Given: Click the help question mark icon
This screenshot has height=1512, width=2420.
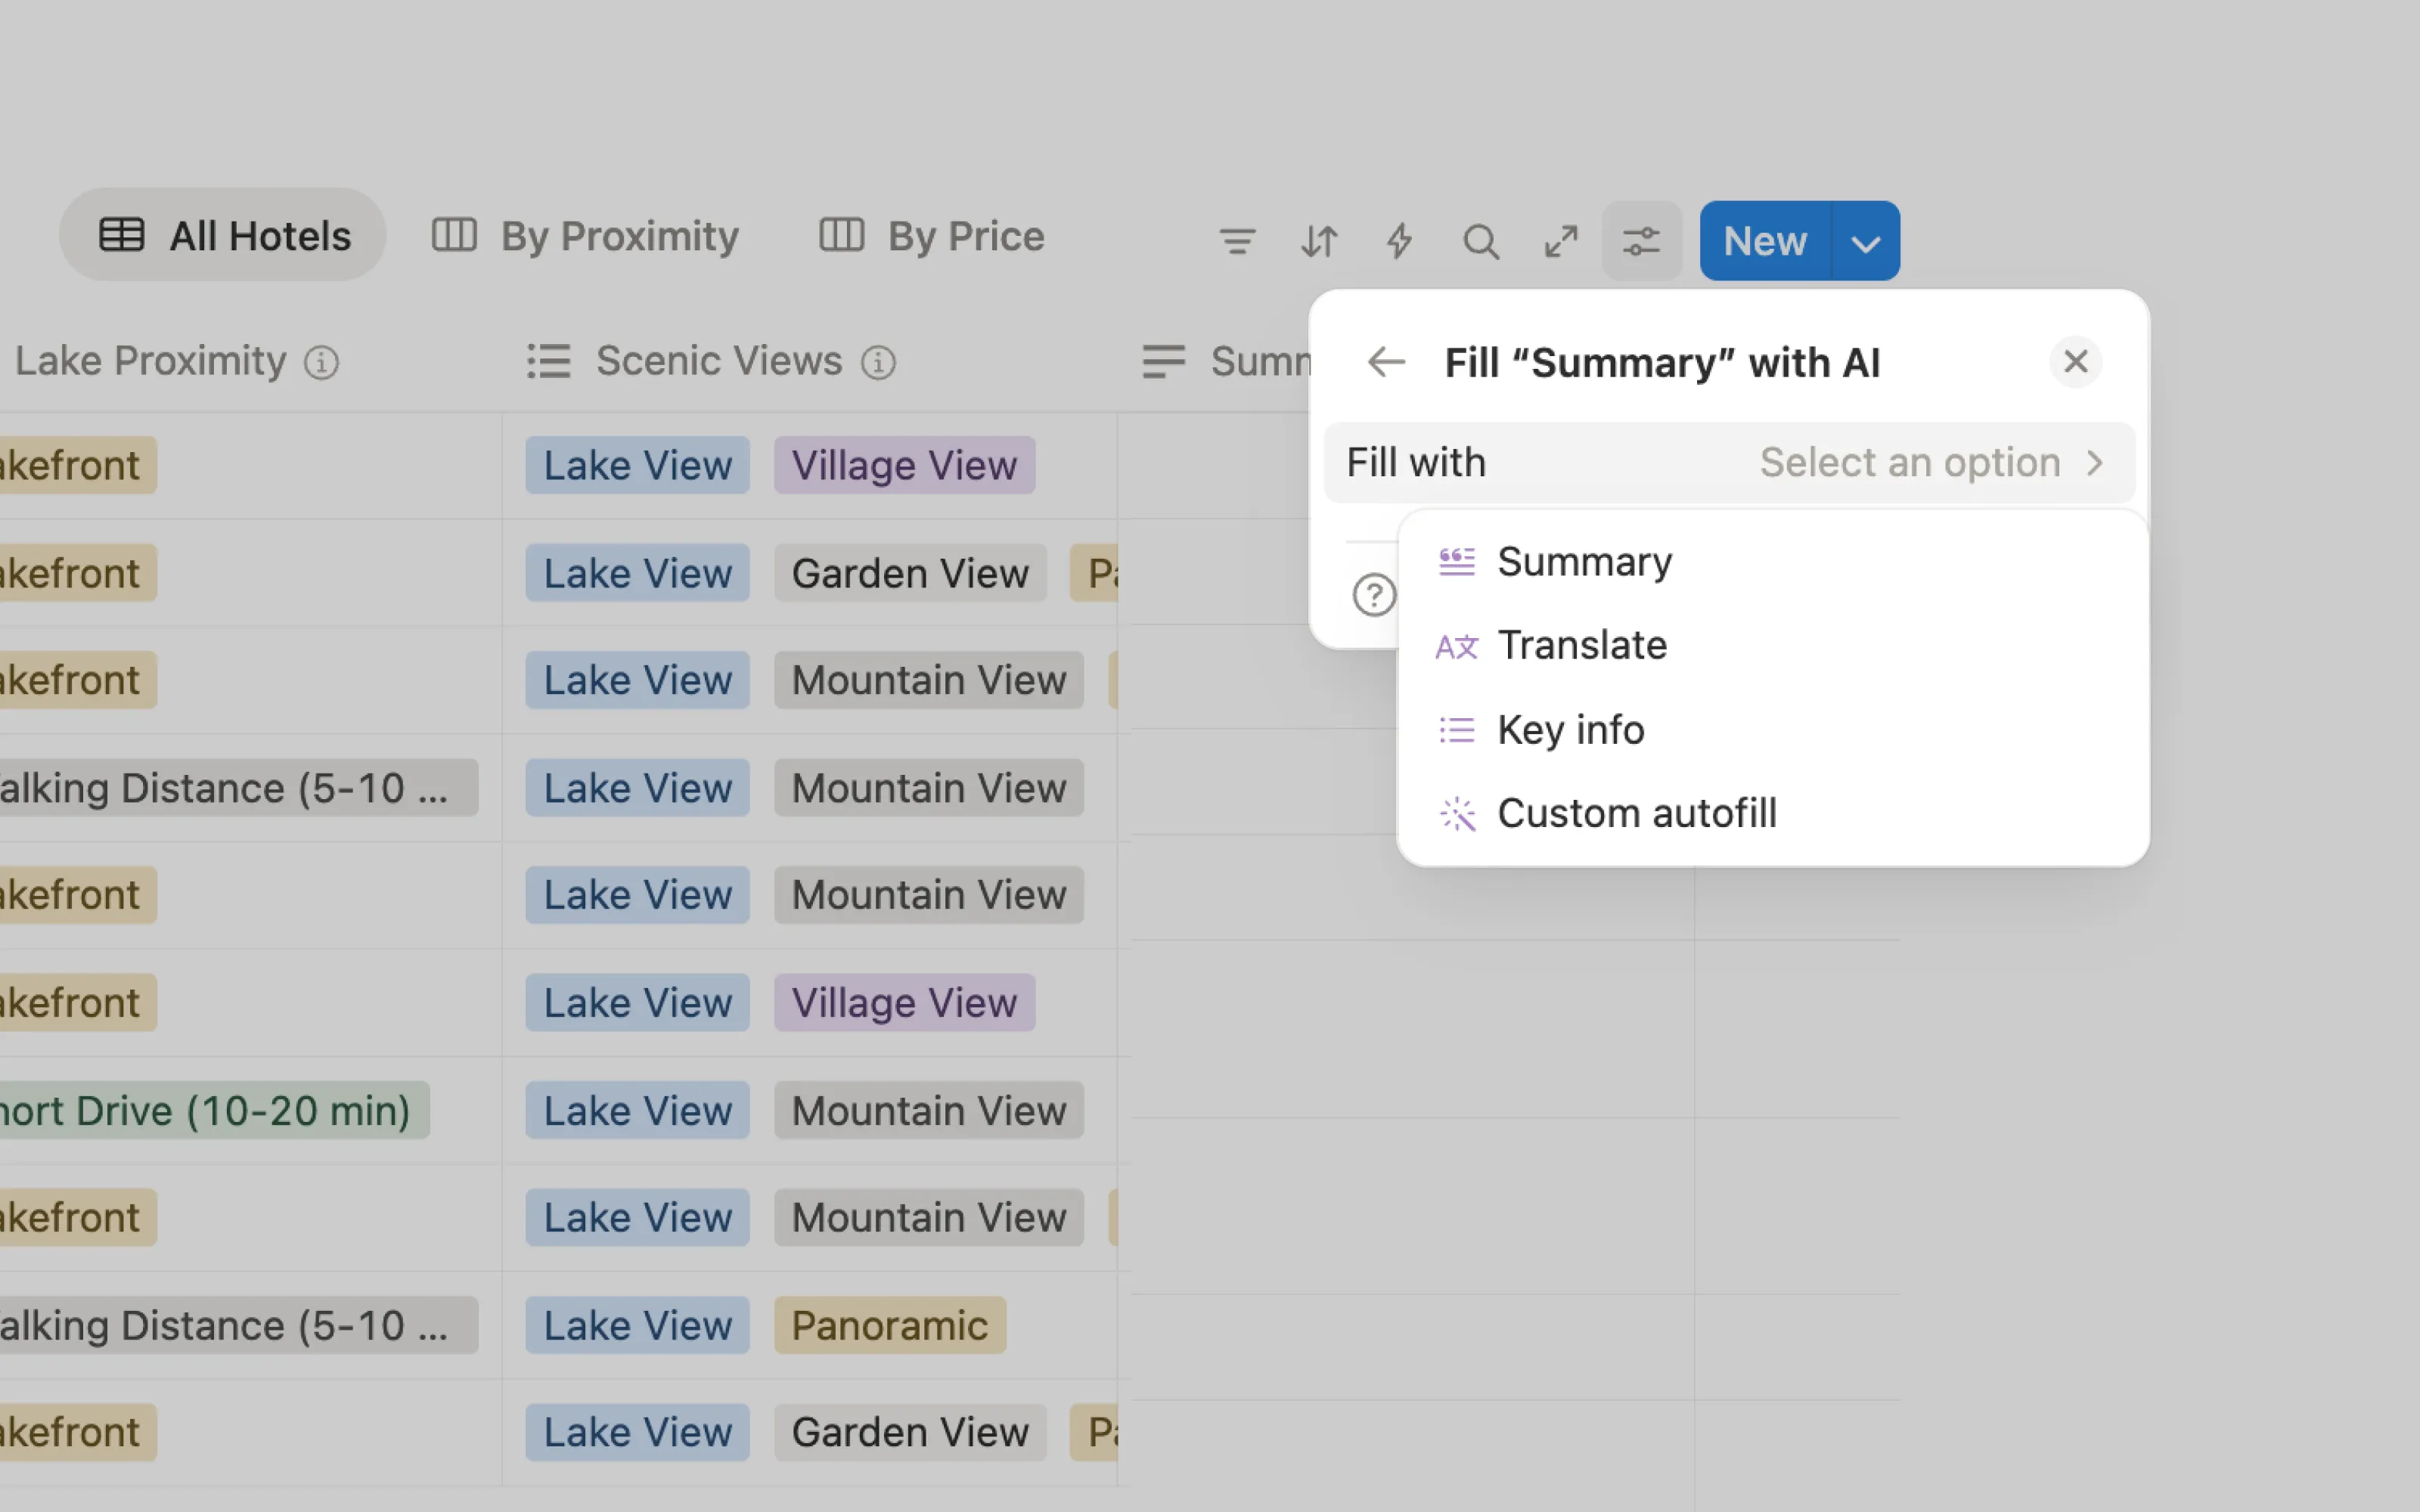Looking at the screenshot, I should (1374, 595).
